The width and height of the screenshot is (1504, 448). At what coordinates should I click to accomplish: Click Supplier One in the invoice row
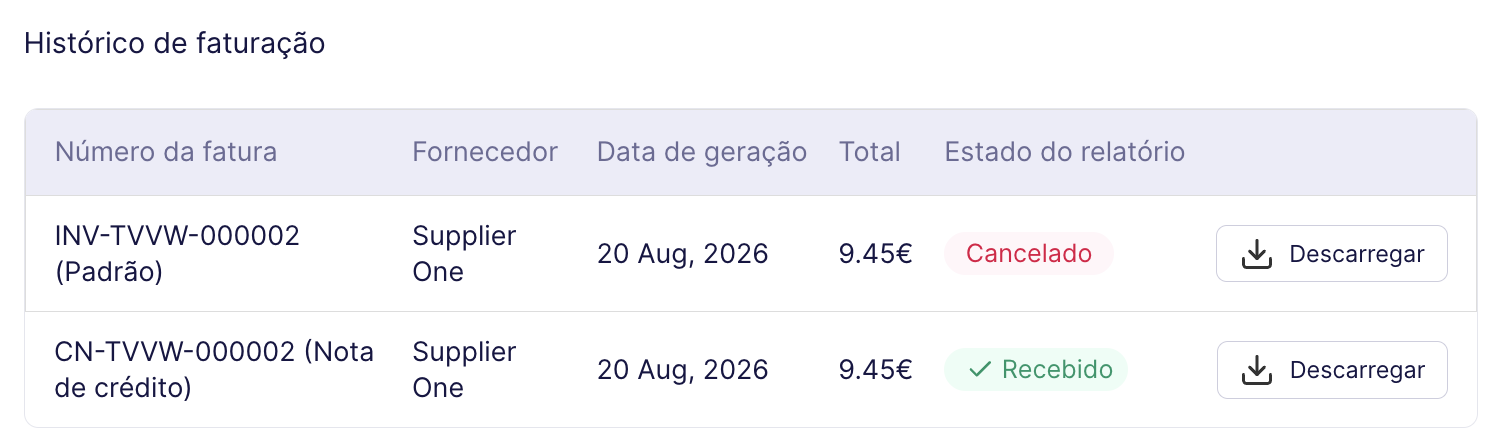tap(464, 254)
